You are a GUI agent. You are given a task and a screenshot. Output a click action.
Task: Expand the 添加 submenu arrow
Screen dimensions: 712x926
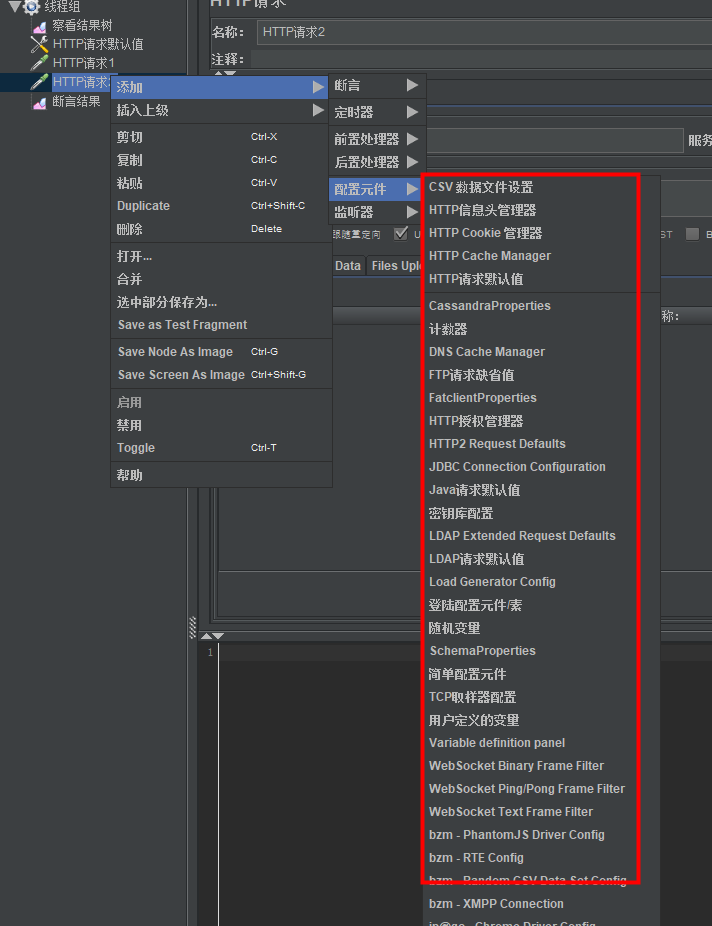318,87
